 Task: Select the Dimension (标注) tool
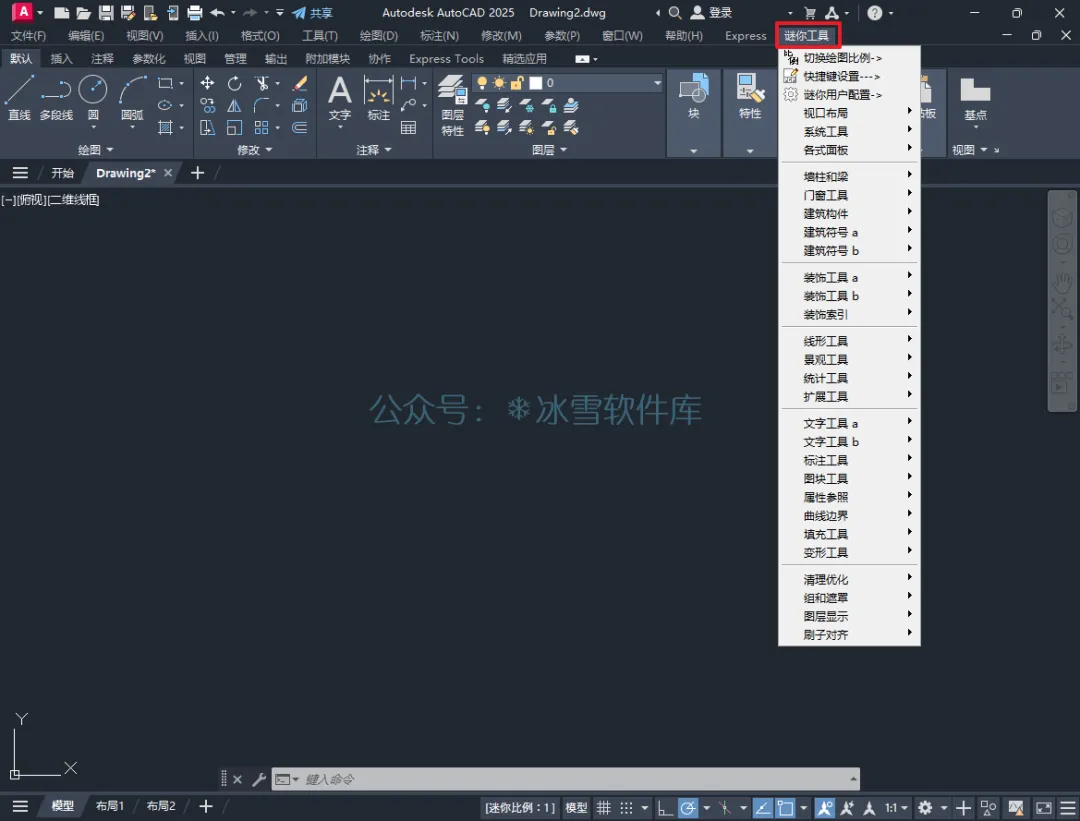(378, 98)
